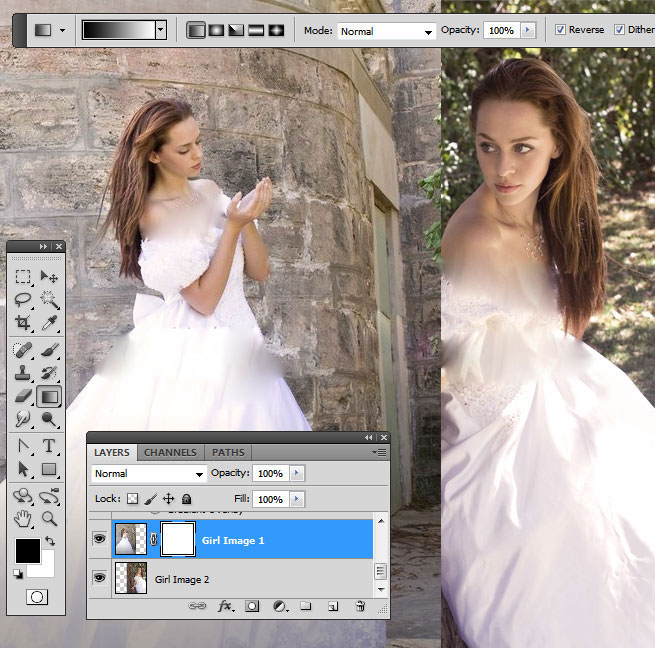
Task: Select the Girl Image 1 layer mask thumbnail
Action: 176,540
